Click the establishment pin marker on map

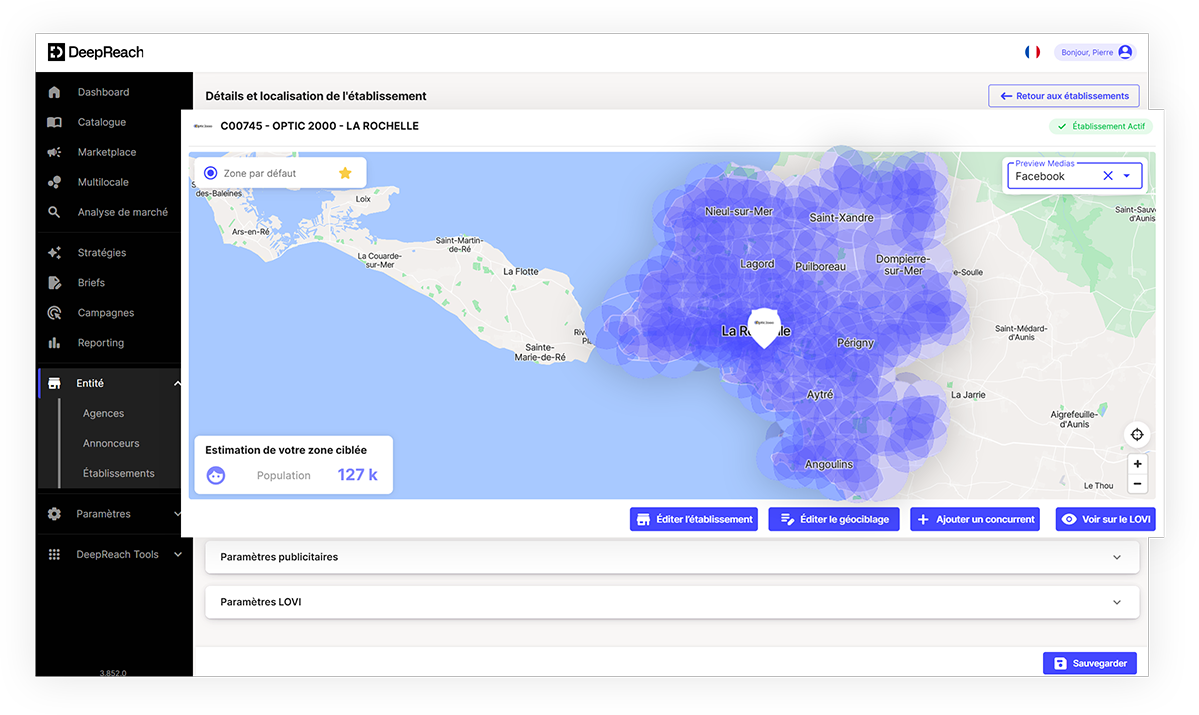click(763, 327)
